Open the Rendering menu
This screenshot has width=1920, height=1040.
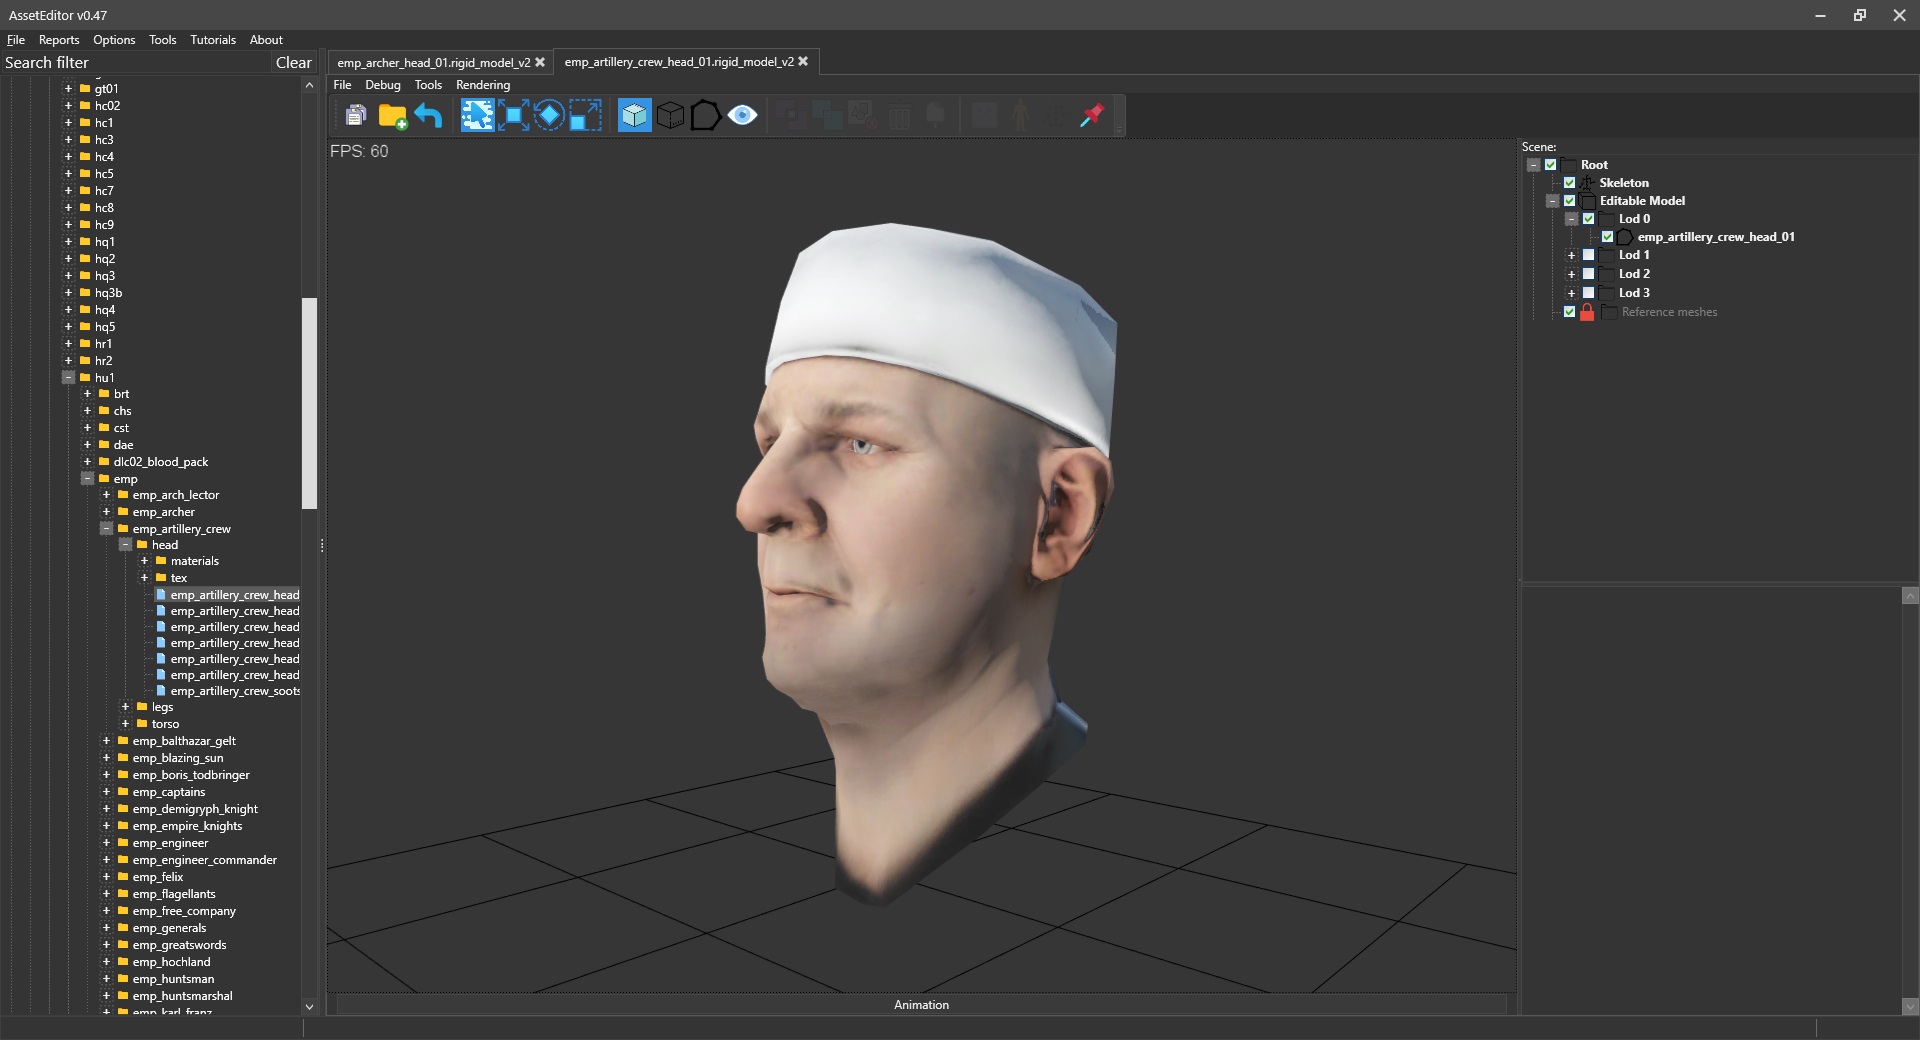coord(482,85)
